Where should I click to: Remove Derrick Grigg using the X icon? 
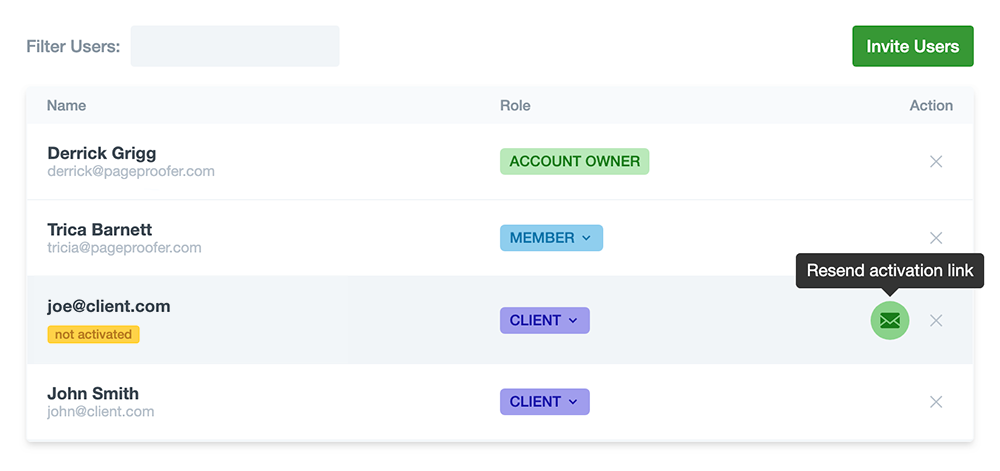[x=936, y=161]
